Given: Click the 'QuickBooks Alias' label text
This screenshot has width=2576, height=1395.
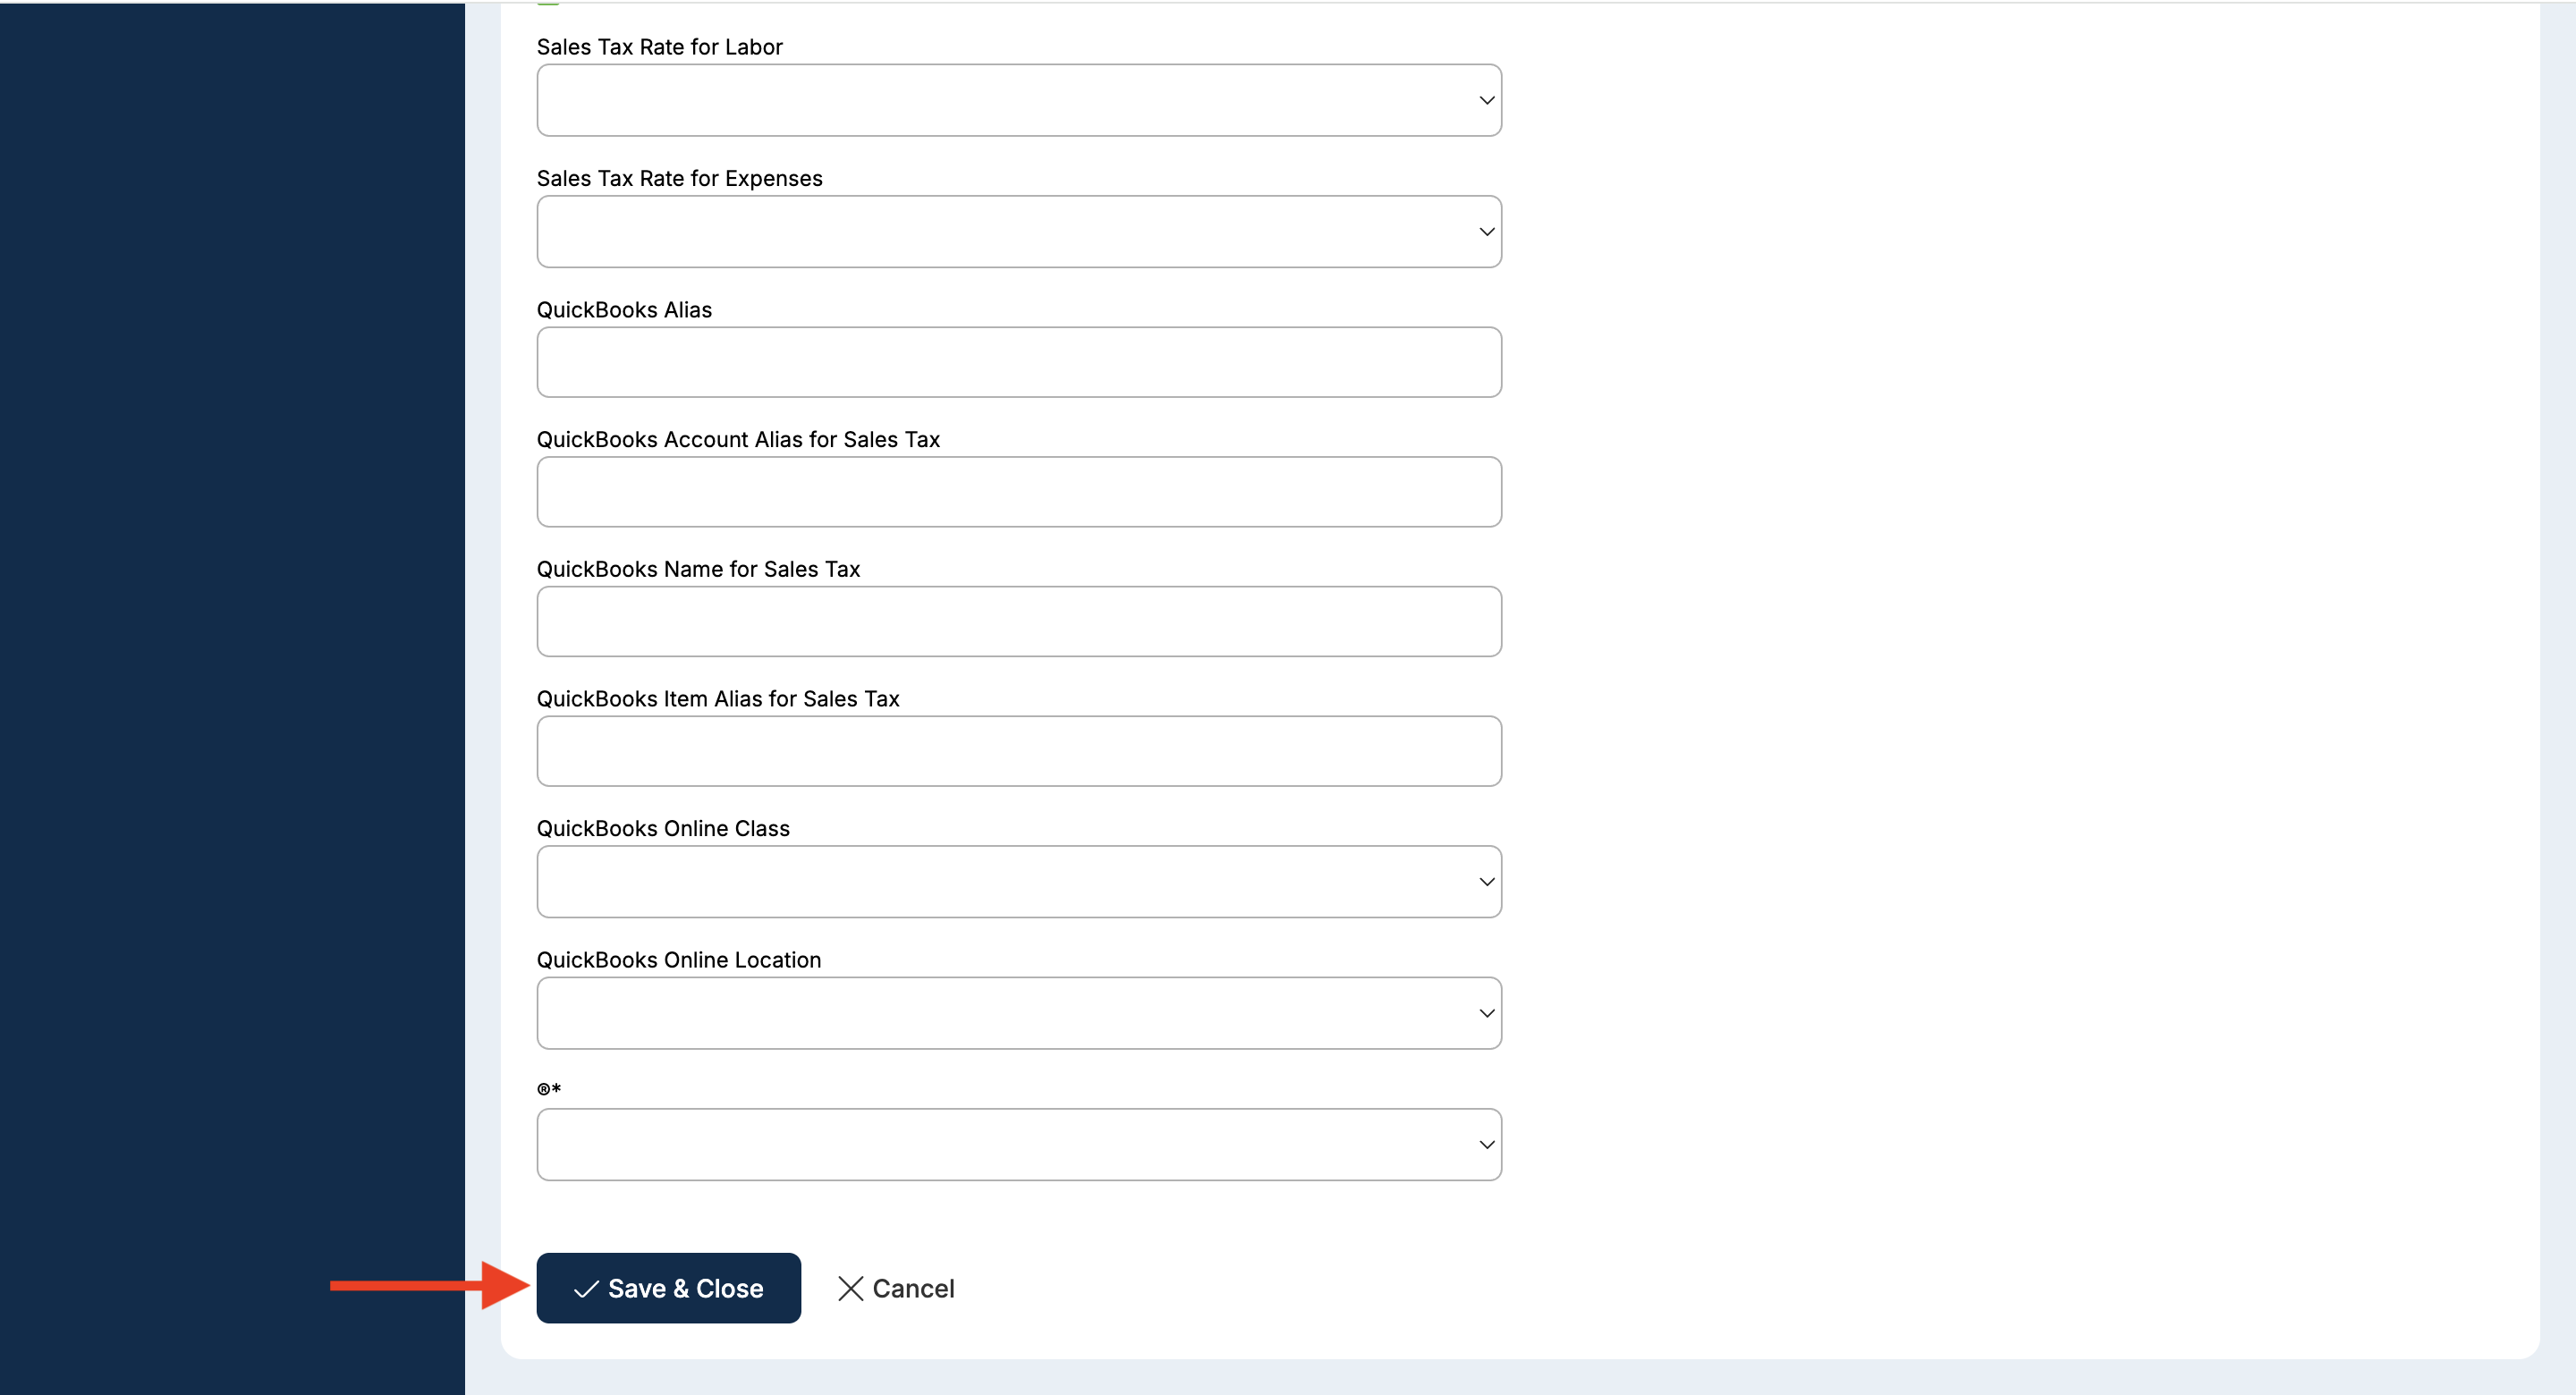Looking at the screenshot, I should [x=624, y=310].
